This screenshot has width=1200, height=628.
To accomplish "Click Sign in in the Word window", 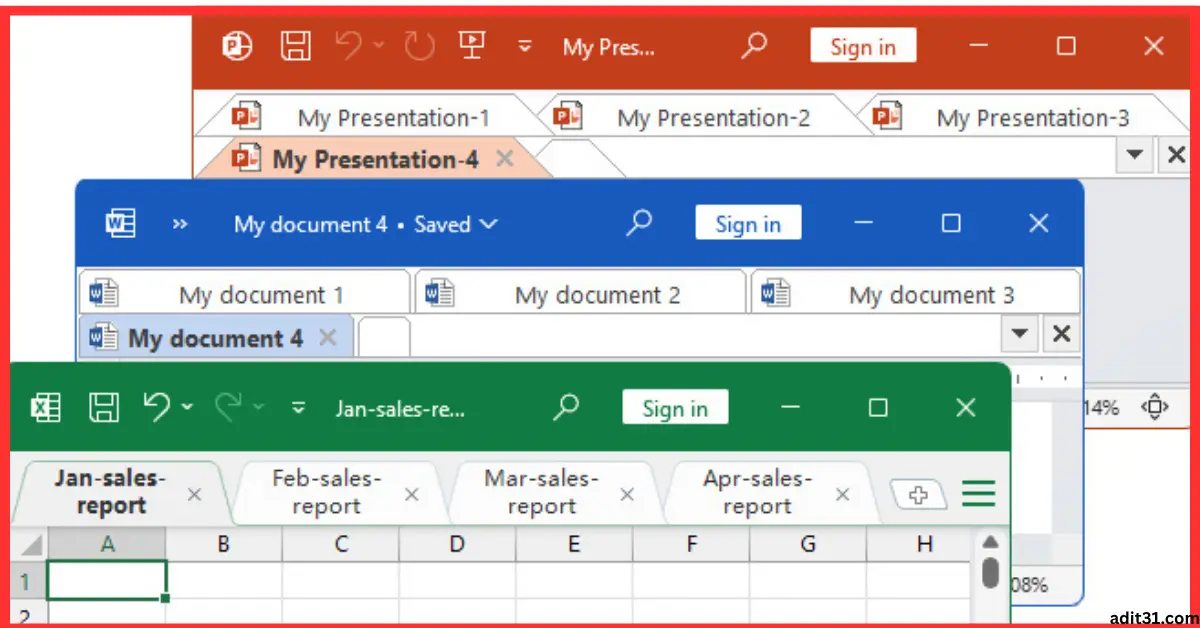I will pos(748,224).
